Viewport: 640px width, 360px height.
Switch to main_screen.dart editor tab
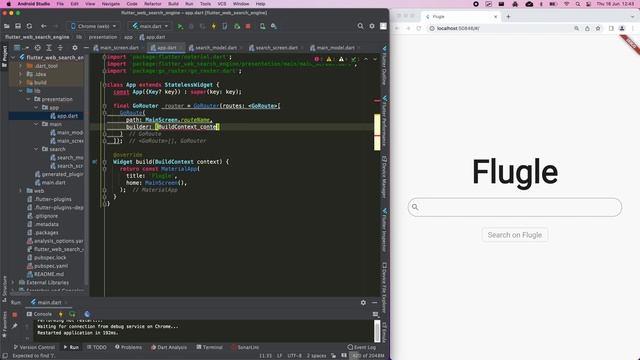pyautogui.click(x=117, y=48)
